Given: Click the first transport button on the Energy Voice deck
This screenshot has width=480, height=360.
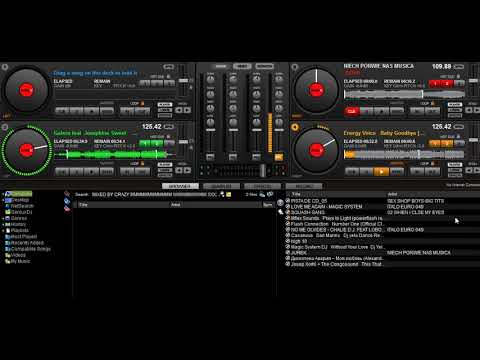Looking at the screenshot, I should [352, 172].
